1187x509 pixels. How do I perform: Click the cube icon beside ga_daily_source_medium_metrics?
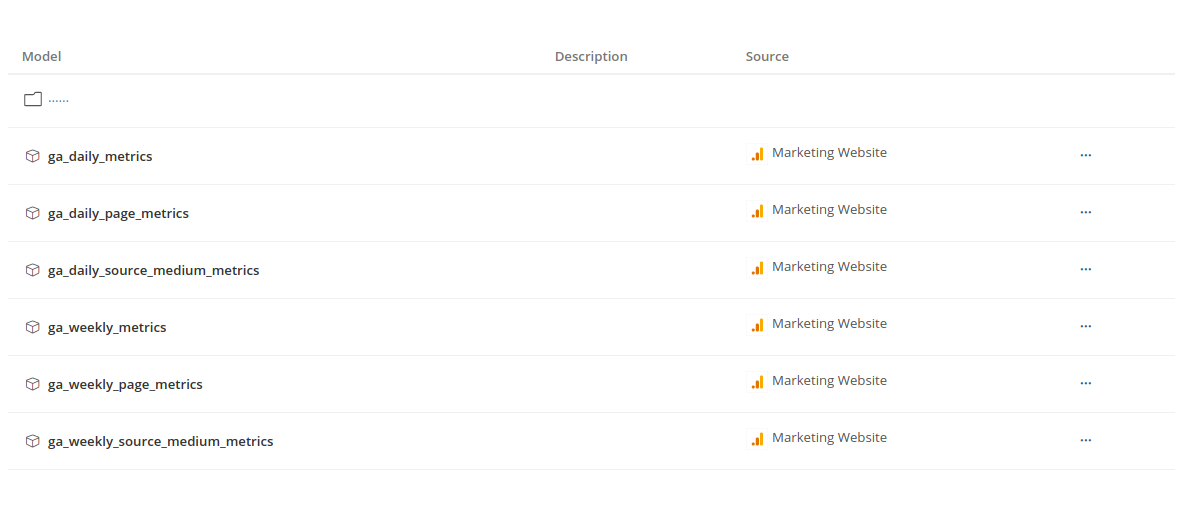pos(33,270)
